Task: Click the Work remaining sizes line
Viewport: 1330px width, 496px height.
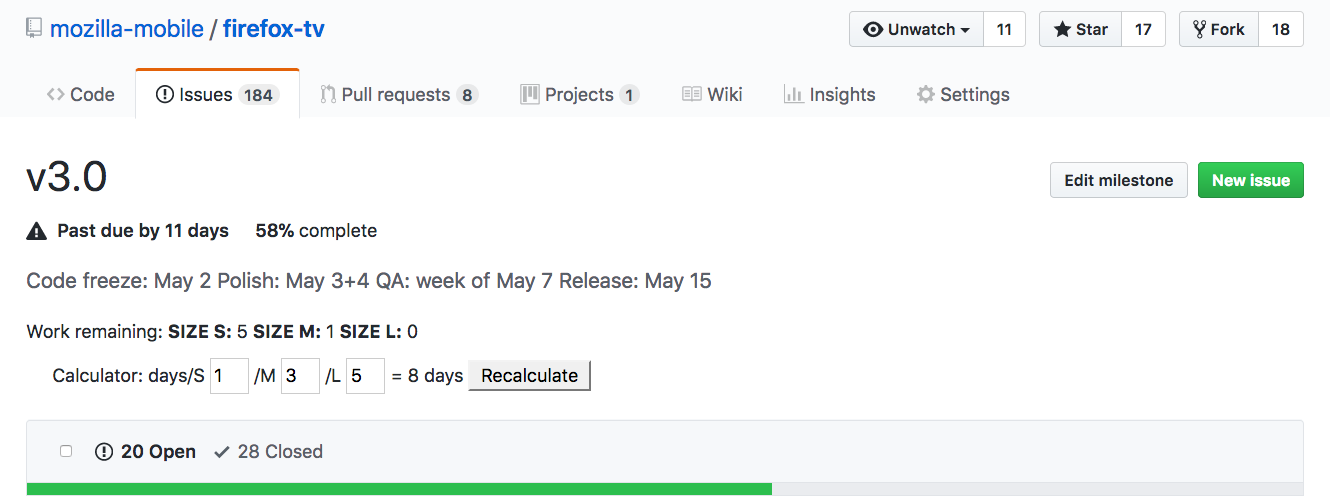Action: (222, 332)
